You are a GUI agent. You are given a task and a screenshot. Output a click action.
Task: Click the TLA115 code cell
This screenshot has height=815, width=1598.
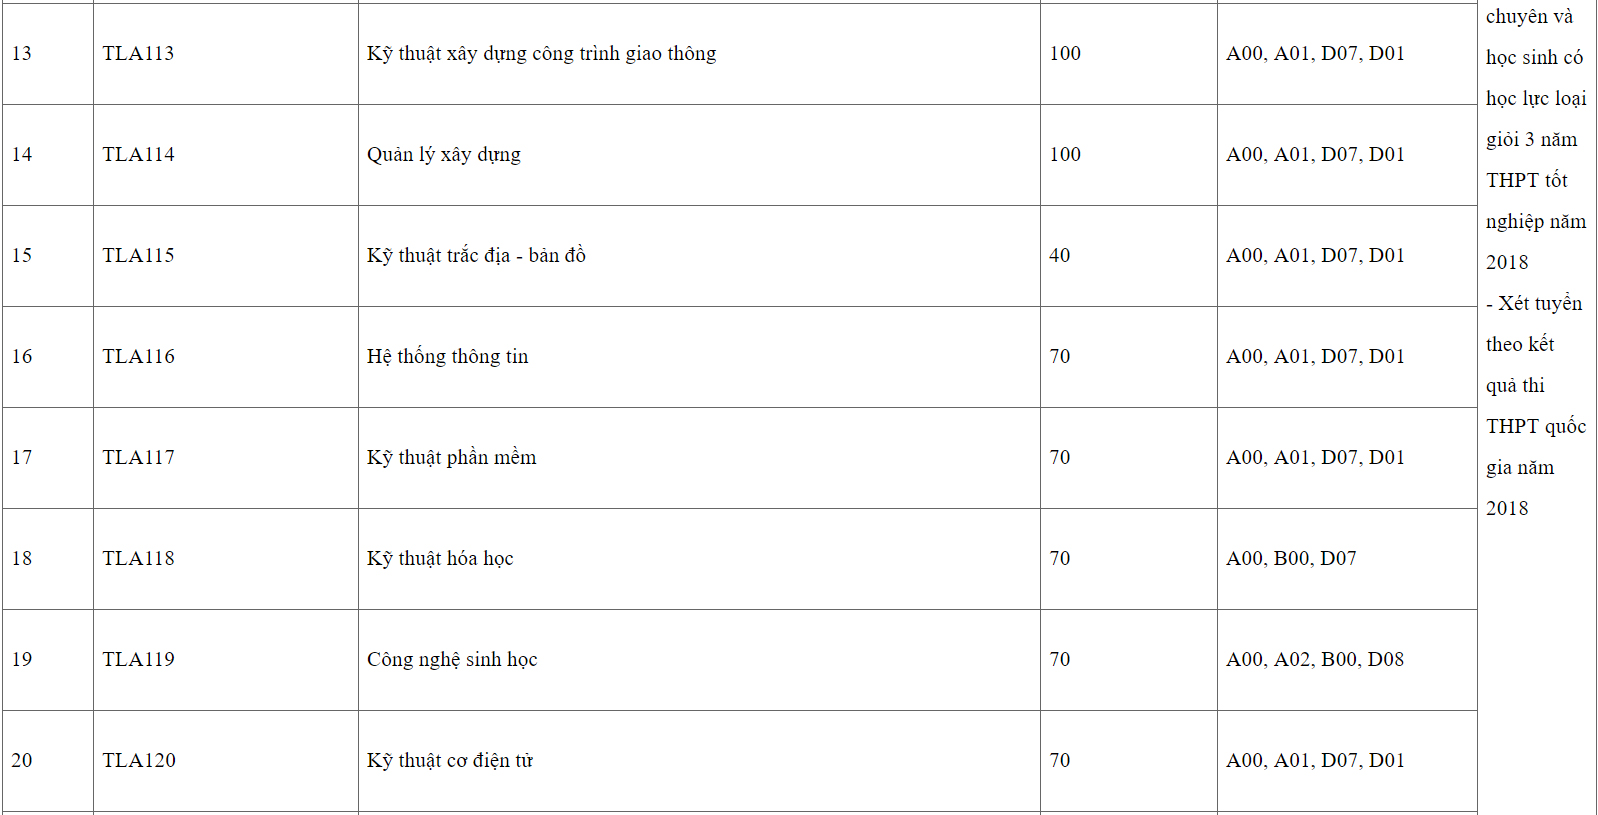pyautogui.click(x=138, y=256)
